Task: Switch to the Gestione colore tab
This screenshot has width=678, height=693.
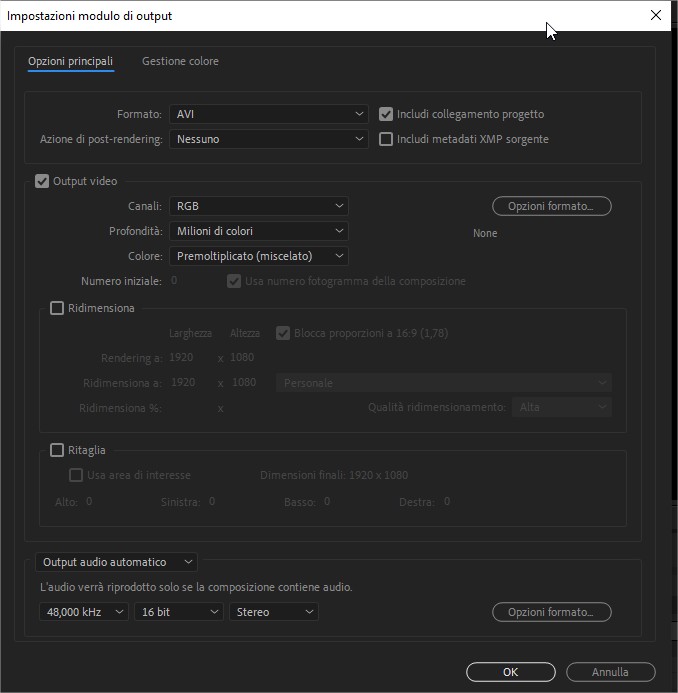Action: click(x=180, y=62)
